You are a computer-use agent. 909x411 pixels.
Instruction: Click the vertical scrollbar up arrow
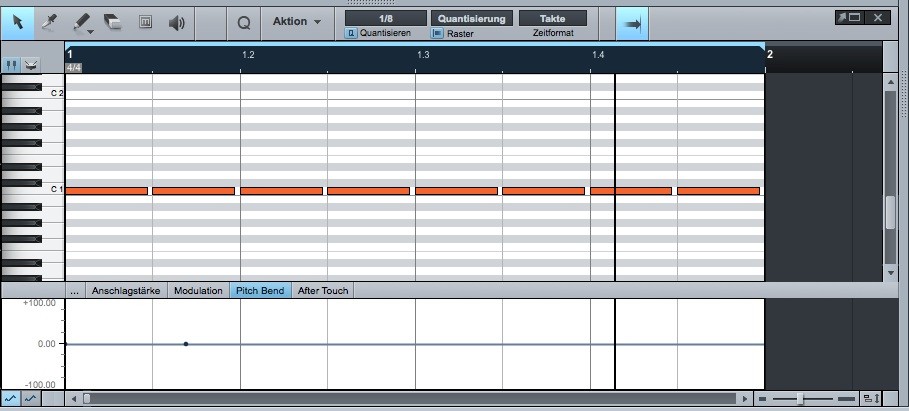pos(891,82)
